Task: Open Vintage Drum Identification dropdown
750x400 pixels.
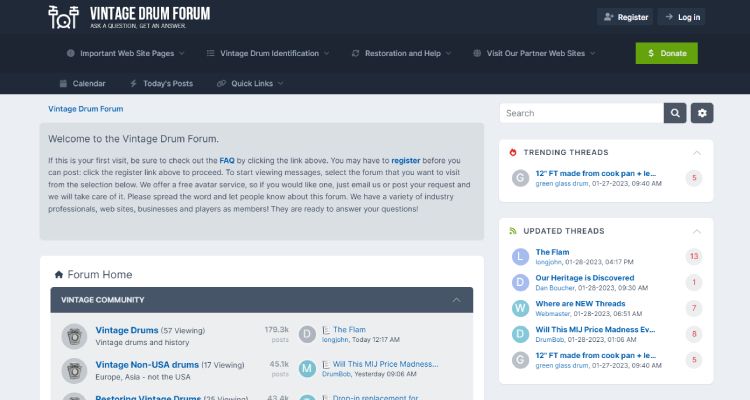Action: (x=268, y=53)
